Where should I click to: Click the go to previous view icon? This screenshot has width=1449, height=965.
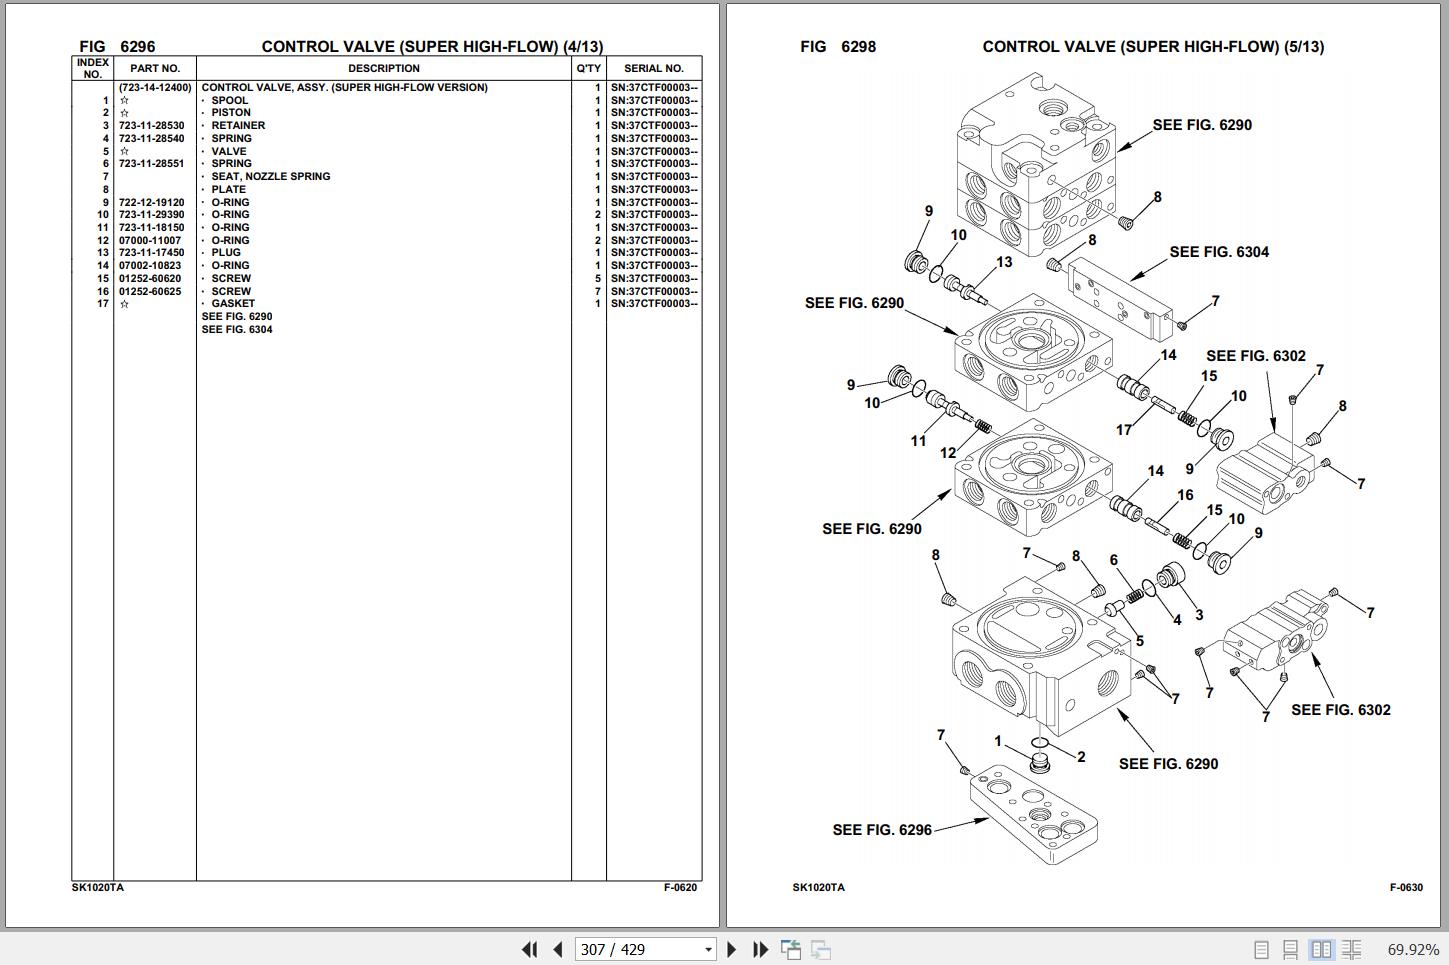(791, 949)
